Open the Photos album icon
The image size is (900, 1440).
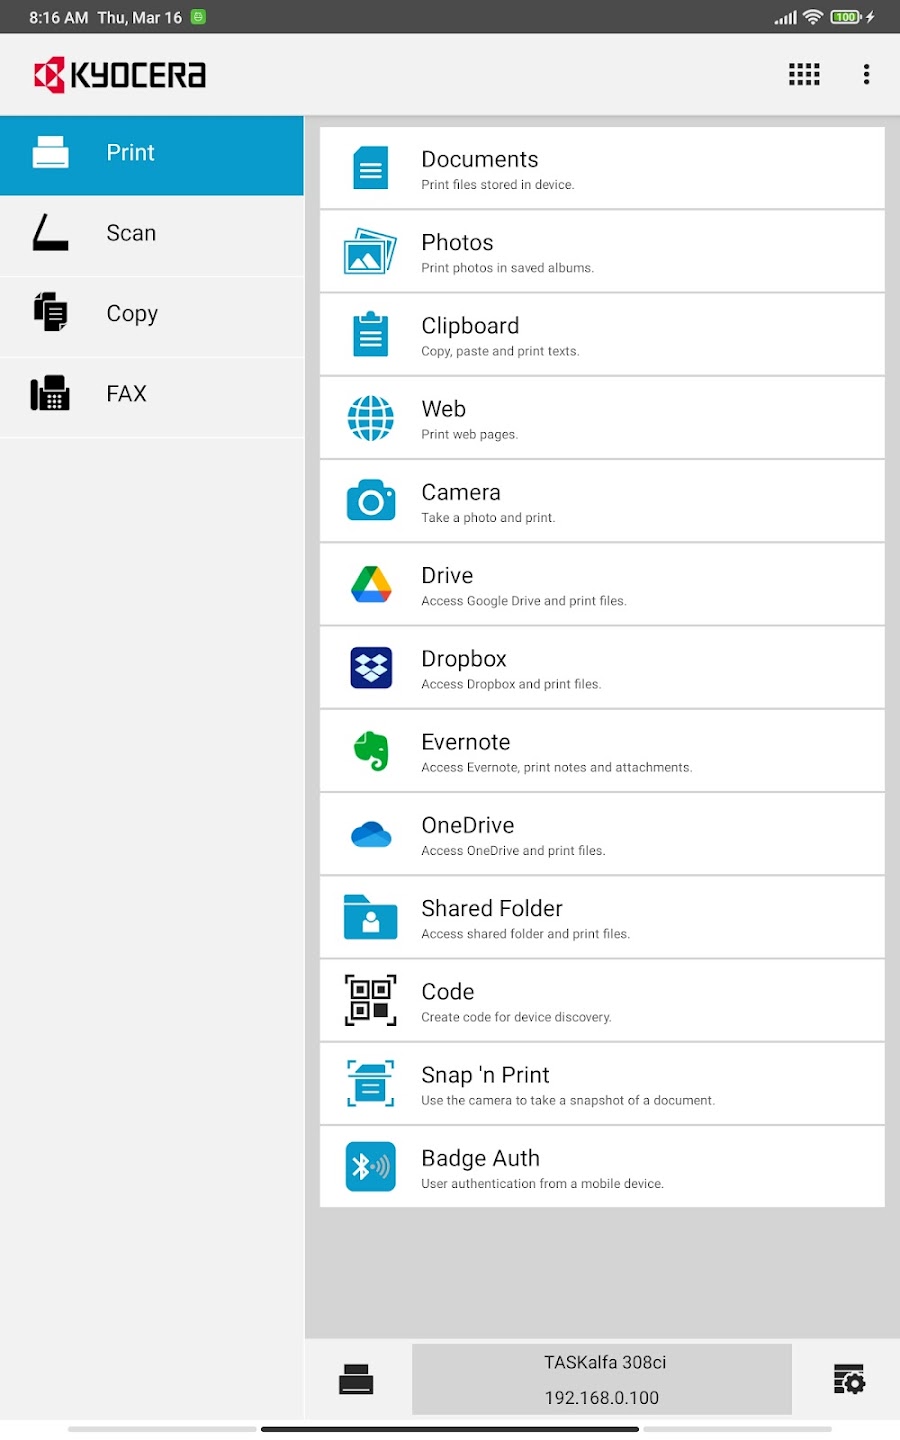370,251
